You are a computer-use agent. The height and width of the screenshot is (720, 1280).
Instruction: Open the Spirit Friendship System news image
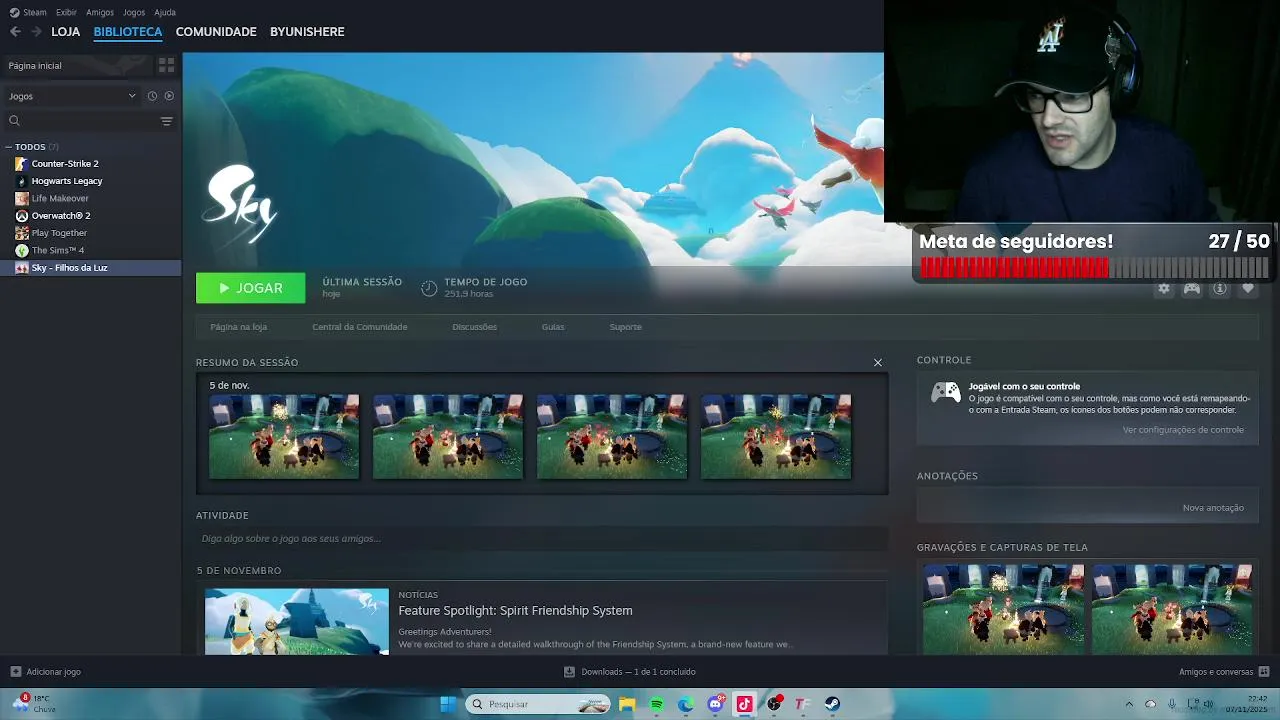(x=297, y=622)
